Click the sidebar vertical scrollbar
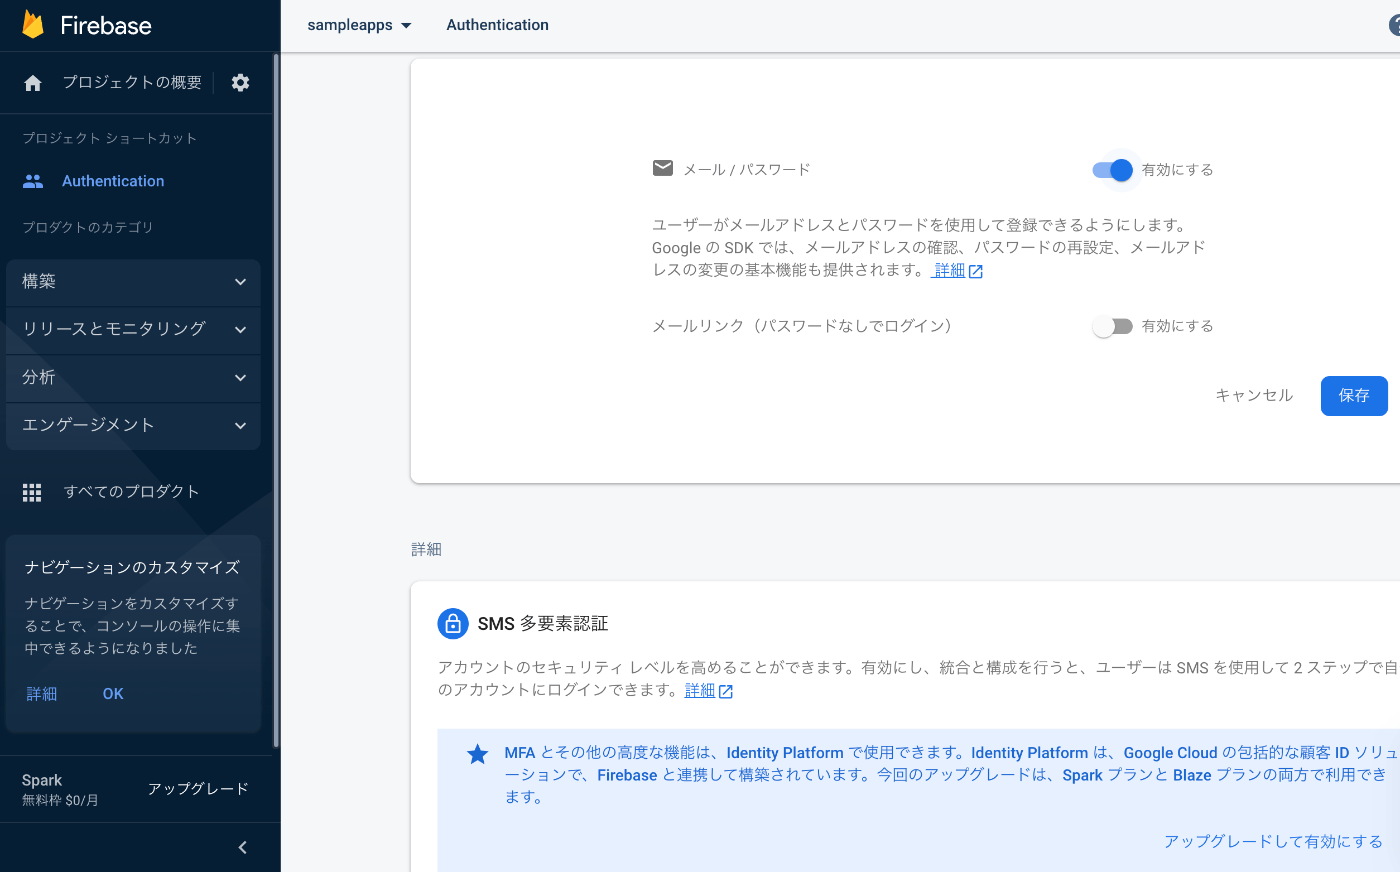The width and height of the screenshot is (1400, 872). pyautogui.click(x=276, y=400)
